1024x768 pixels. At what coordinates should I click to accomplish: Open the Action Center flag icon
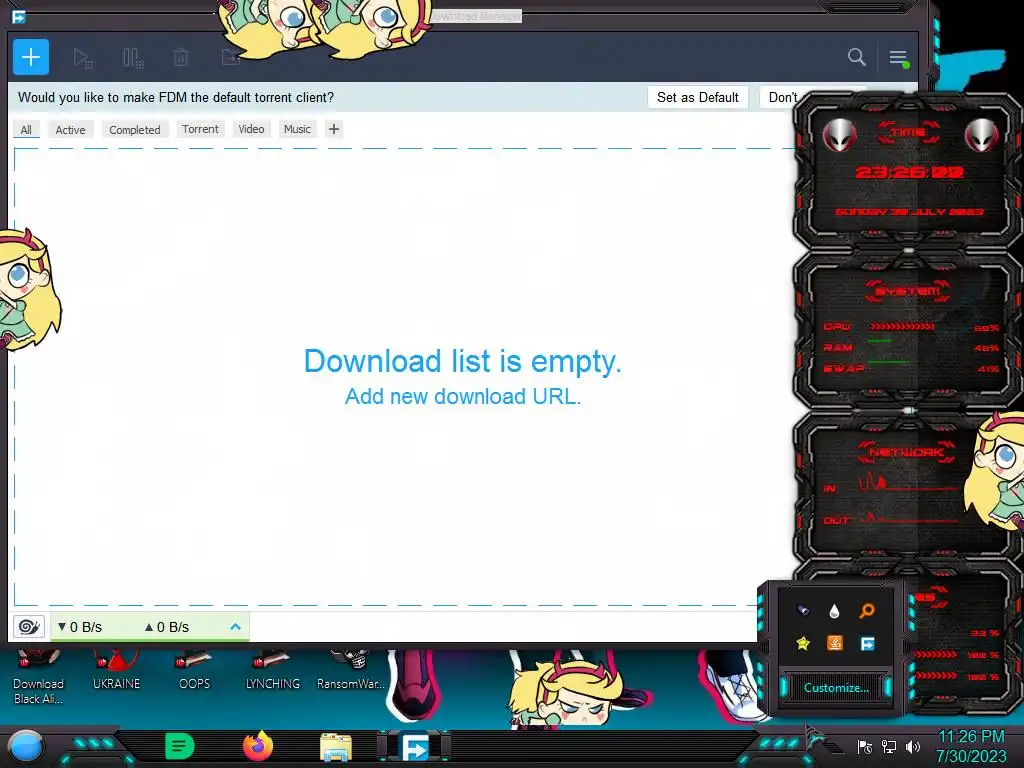pyautogui.click(x=865, y=746)
